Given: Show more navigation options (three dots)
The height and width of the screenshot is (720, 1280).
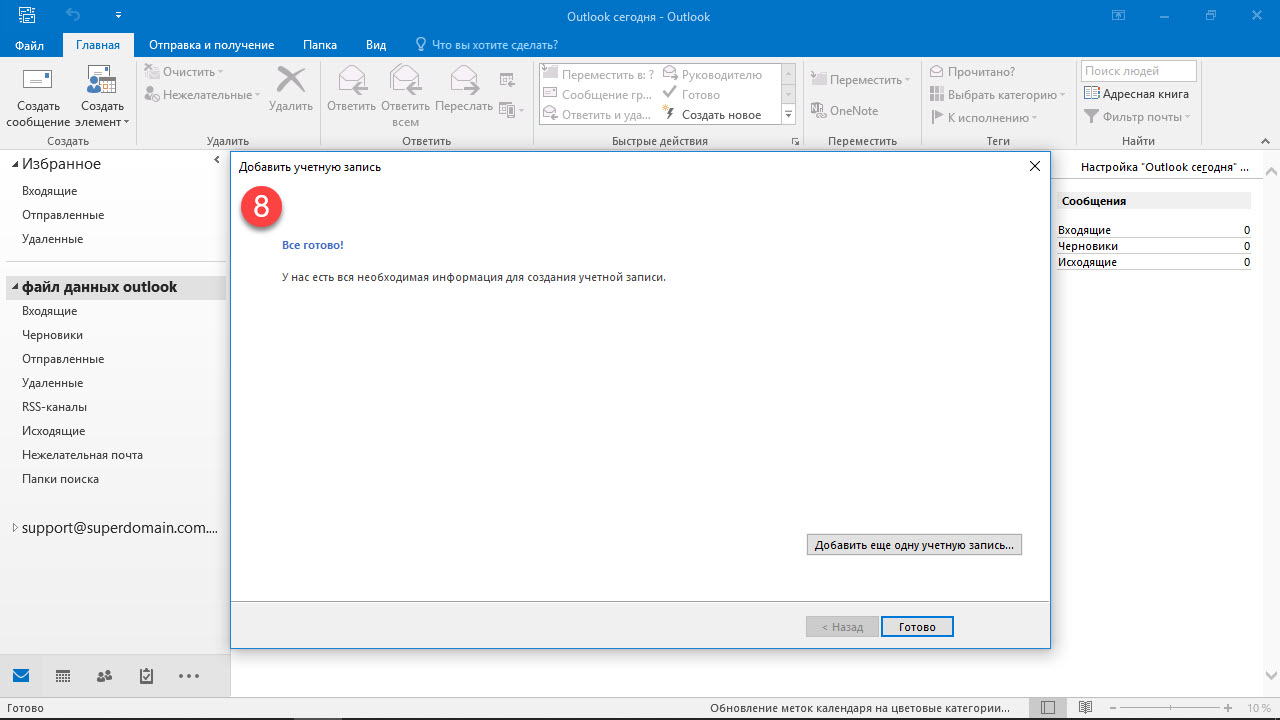Looking at the screenshot, I should (189, 676).
